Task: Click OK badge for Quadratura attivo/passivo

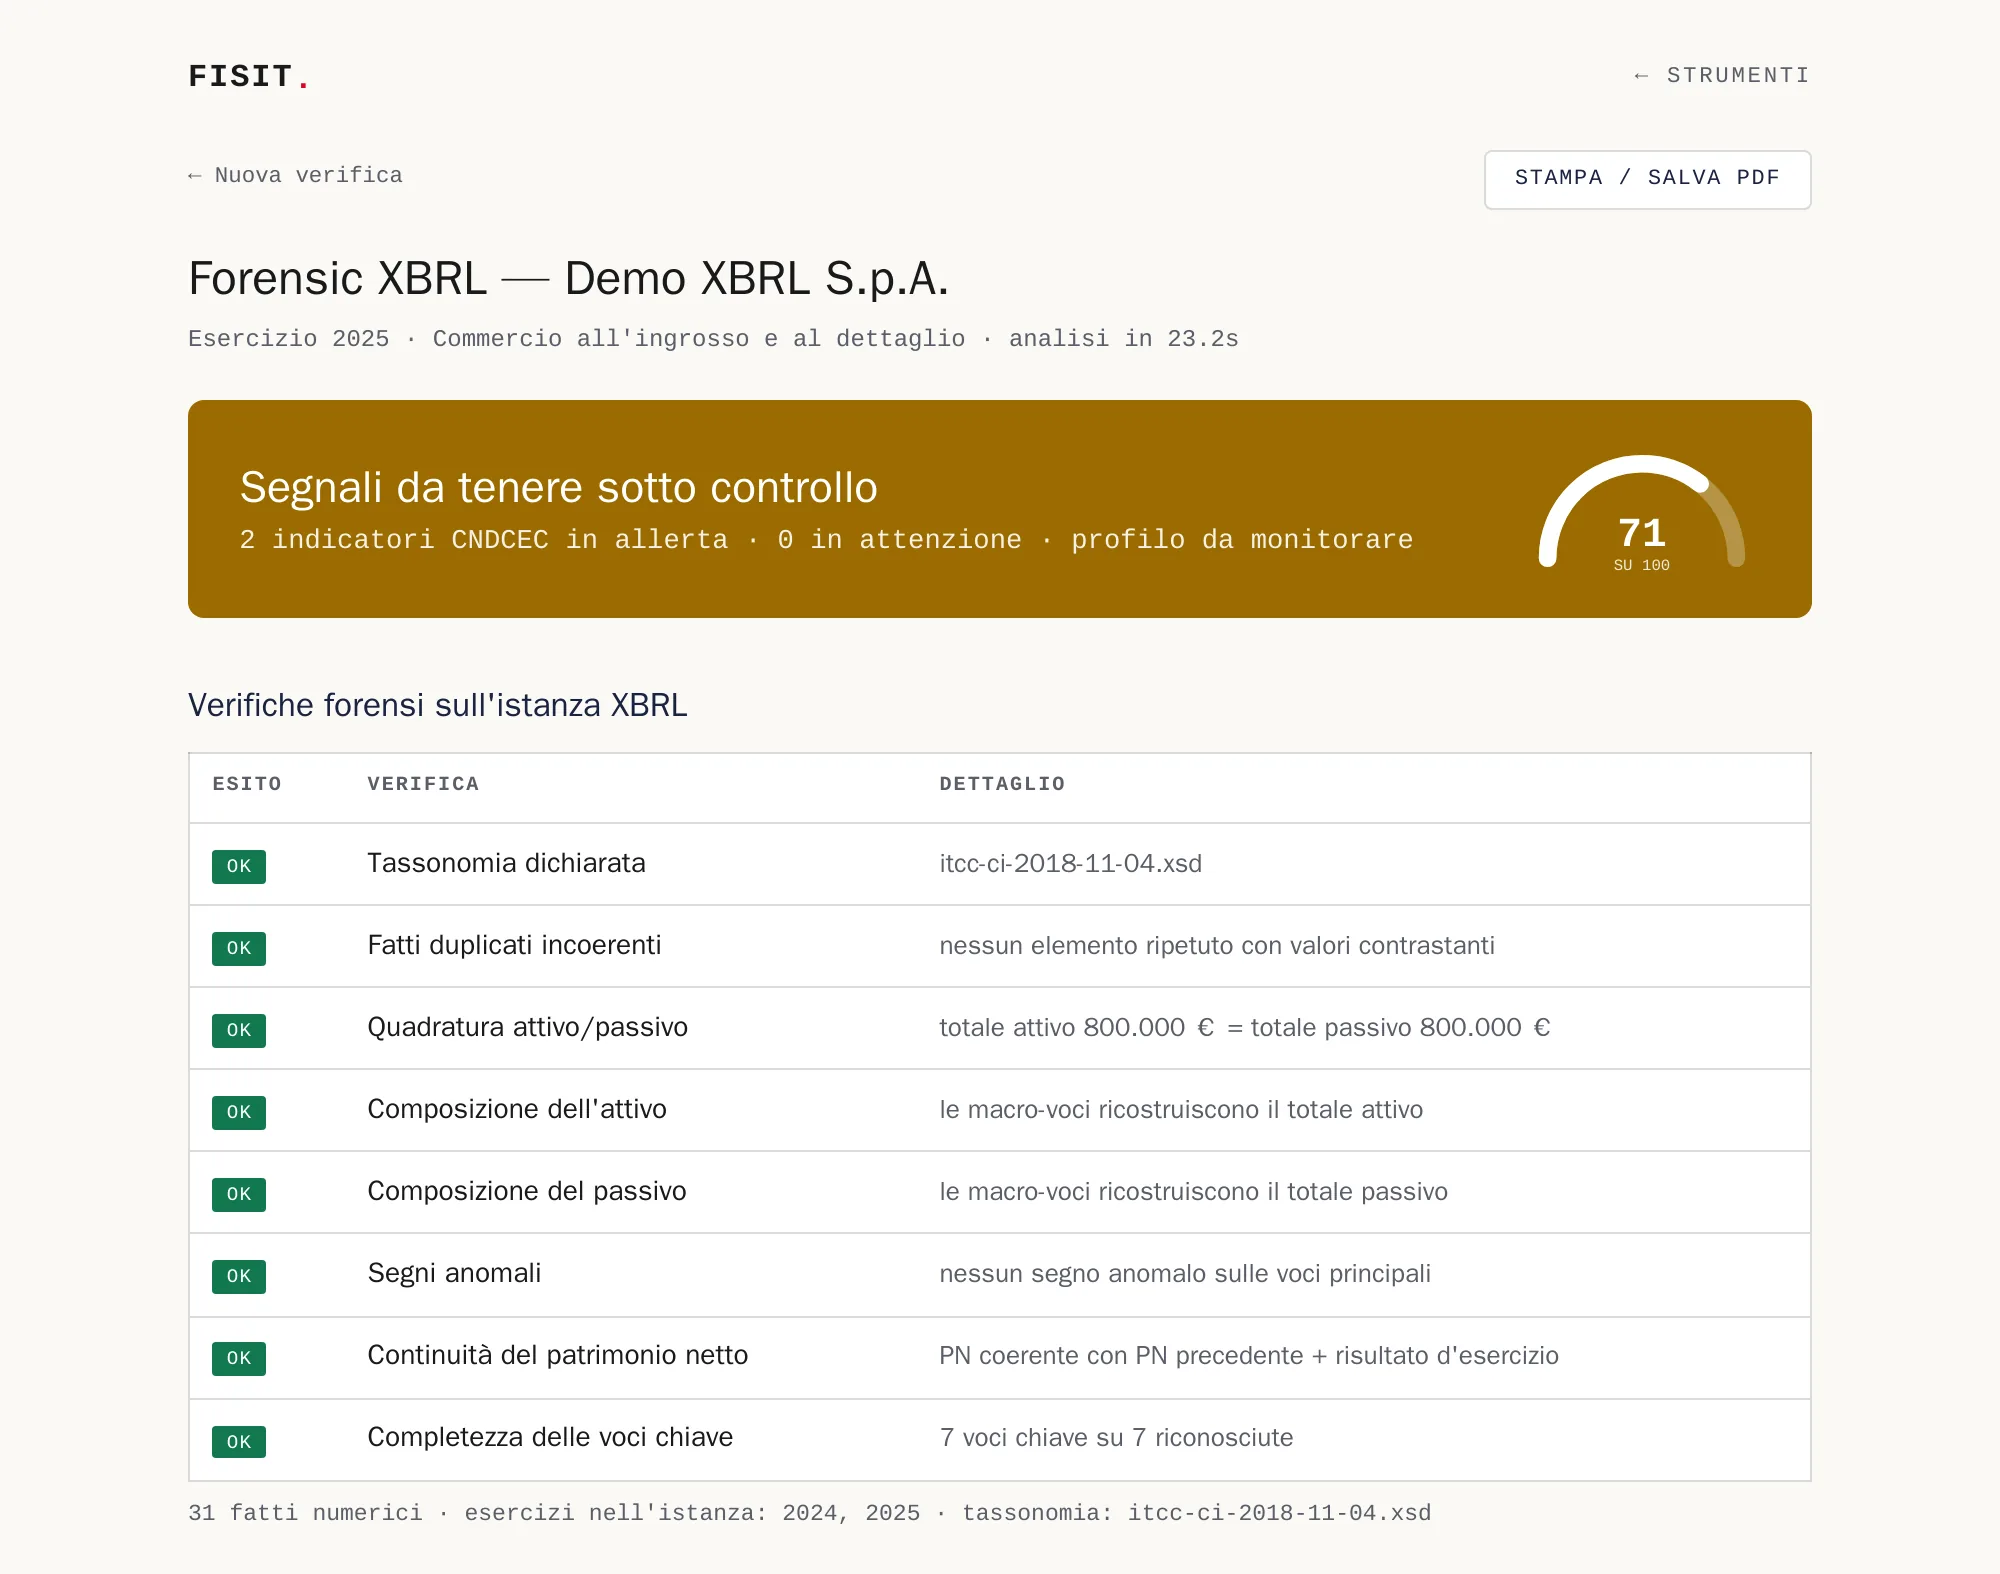Action: (239, 1030)
